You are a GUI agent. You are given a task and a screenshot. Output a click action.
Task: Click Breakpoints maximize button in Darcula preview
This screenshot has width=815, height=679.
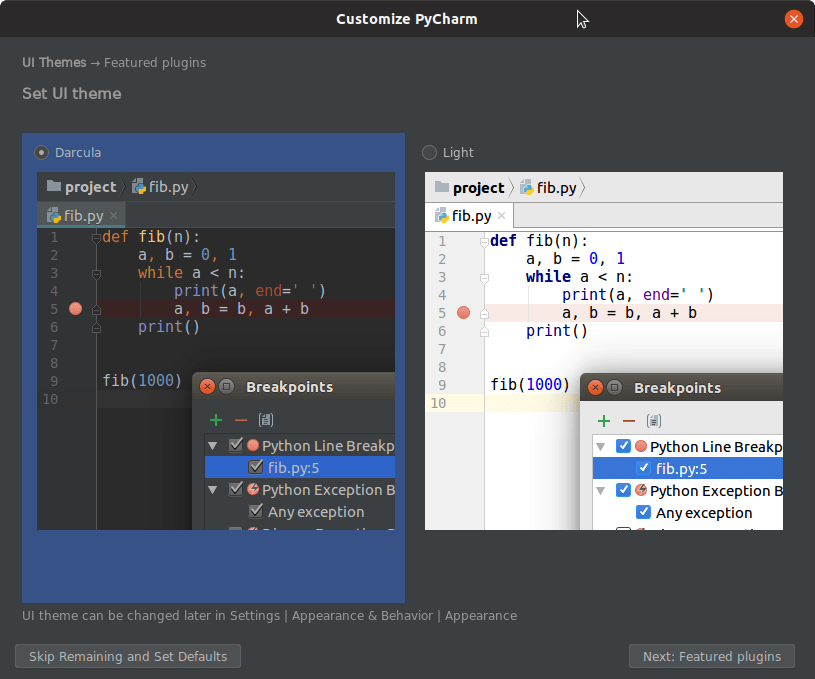tap(226, 386)
